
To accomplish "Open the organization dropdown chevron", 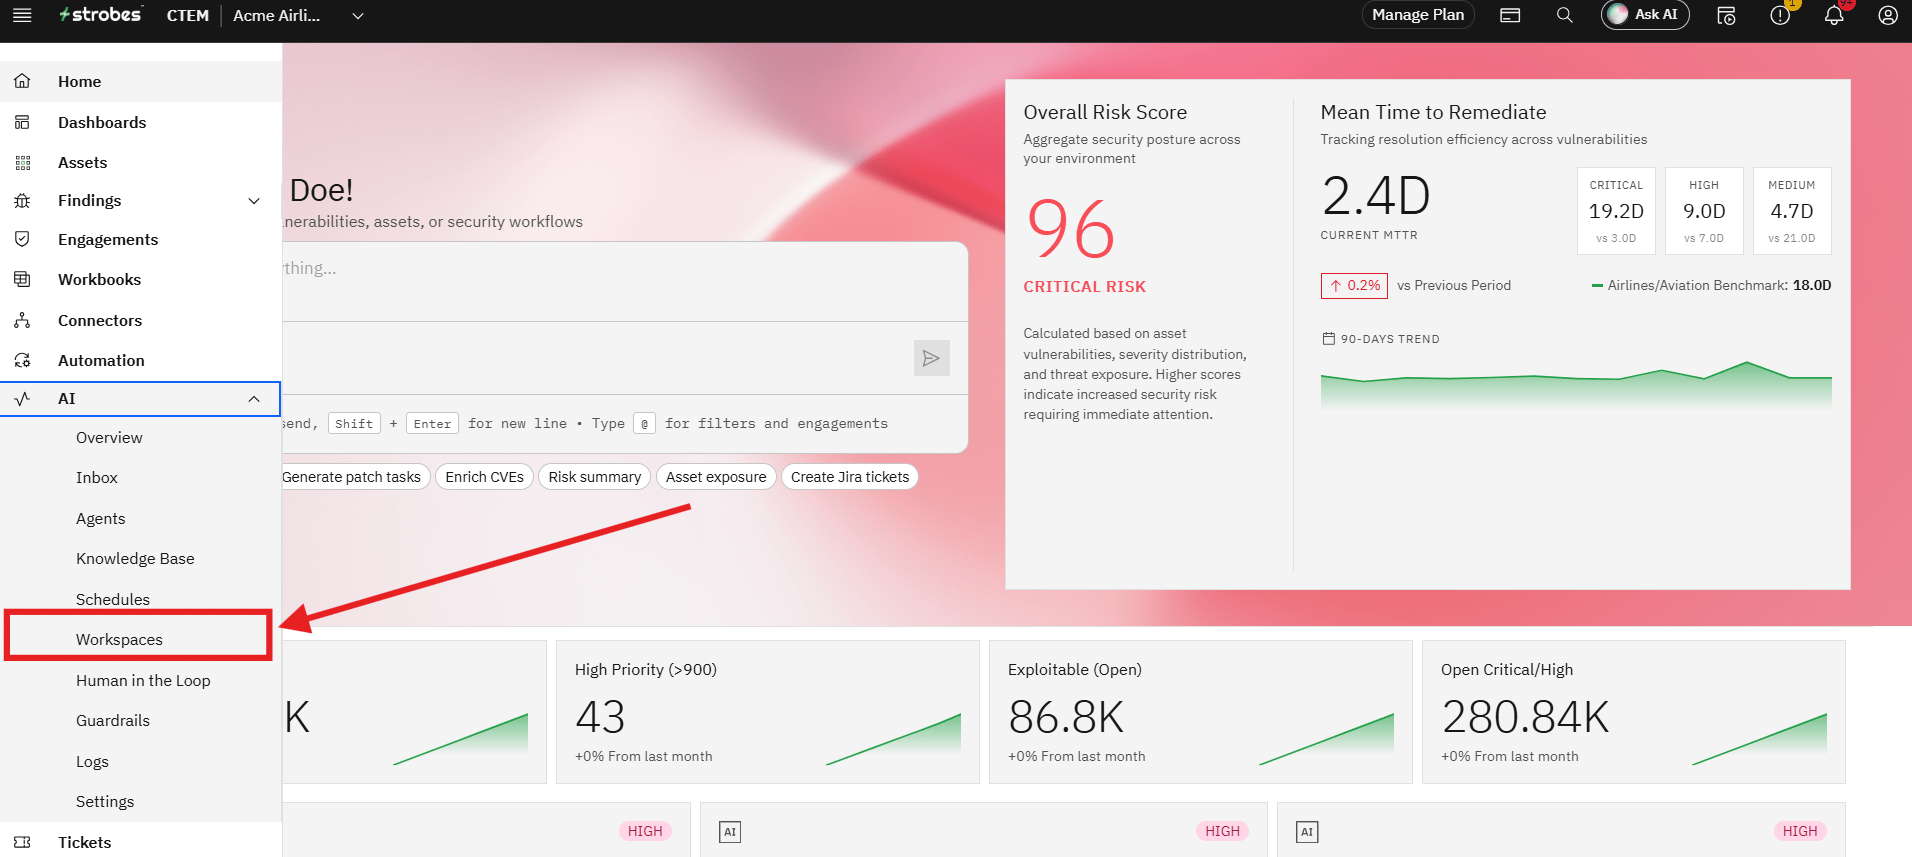I will pos(358,16).
